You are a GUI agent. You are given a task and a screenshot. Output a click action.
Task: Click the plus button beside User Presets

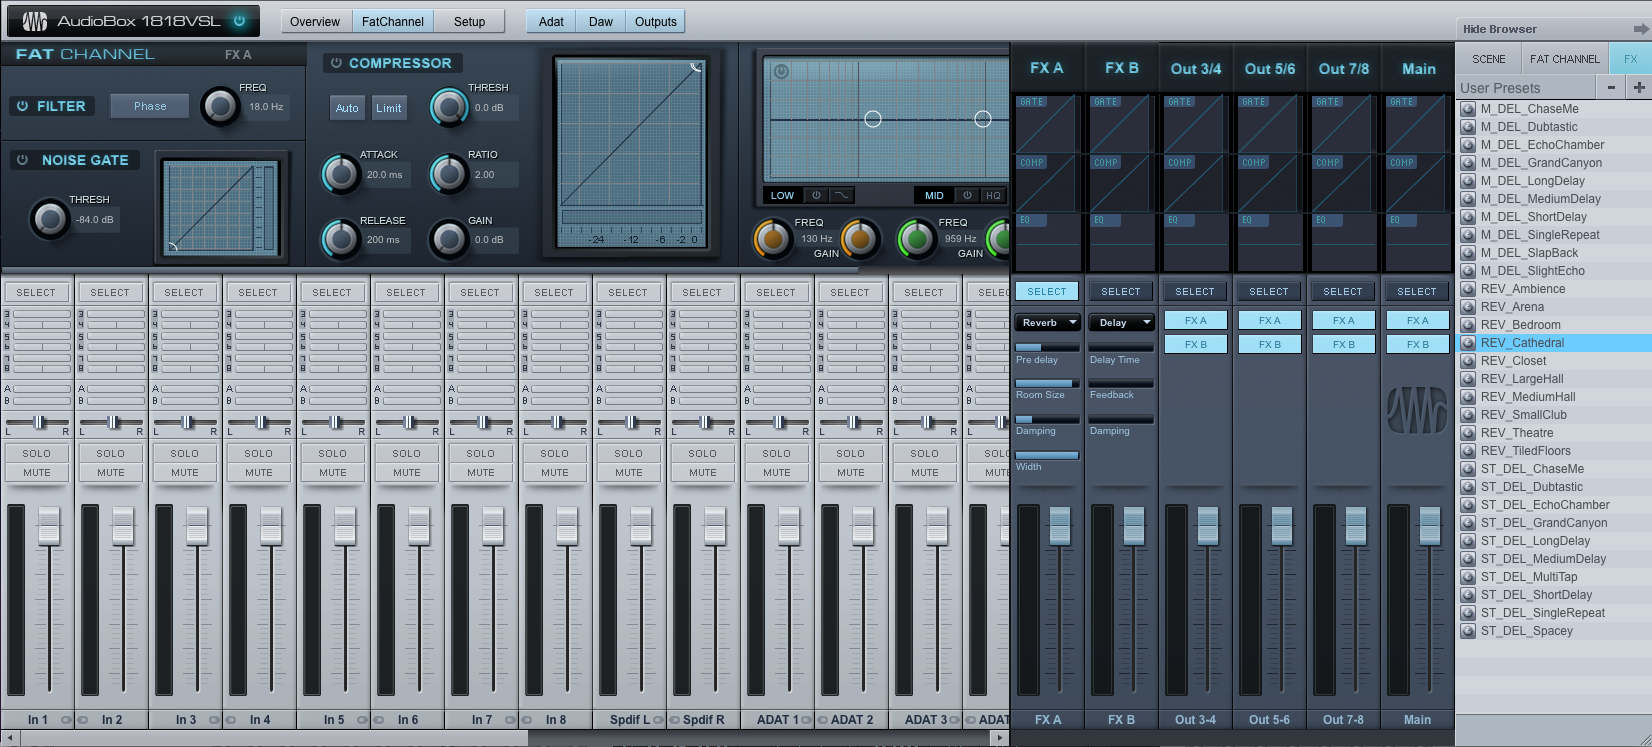coord(1638,88)
